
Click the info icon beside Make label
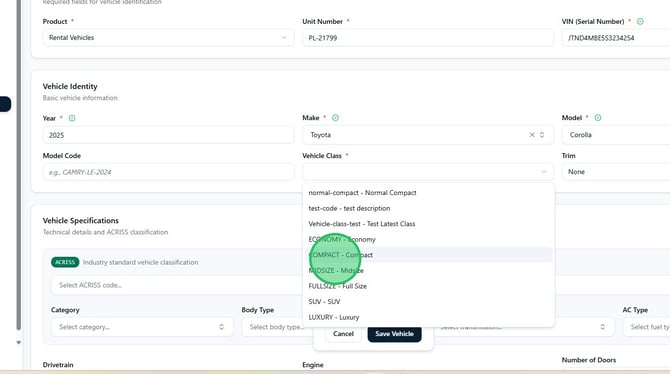[335, 118]
